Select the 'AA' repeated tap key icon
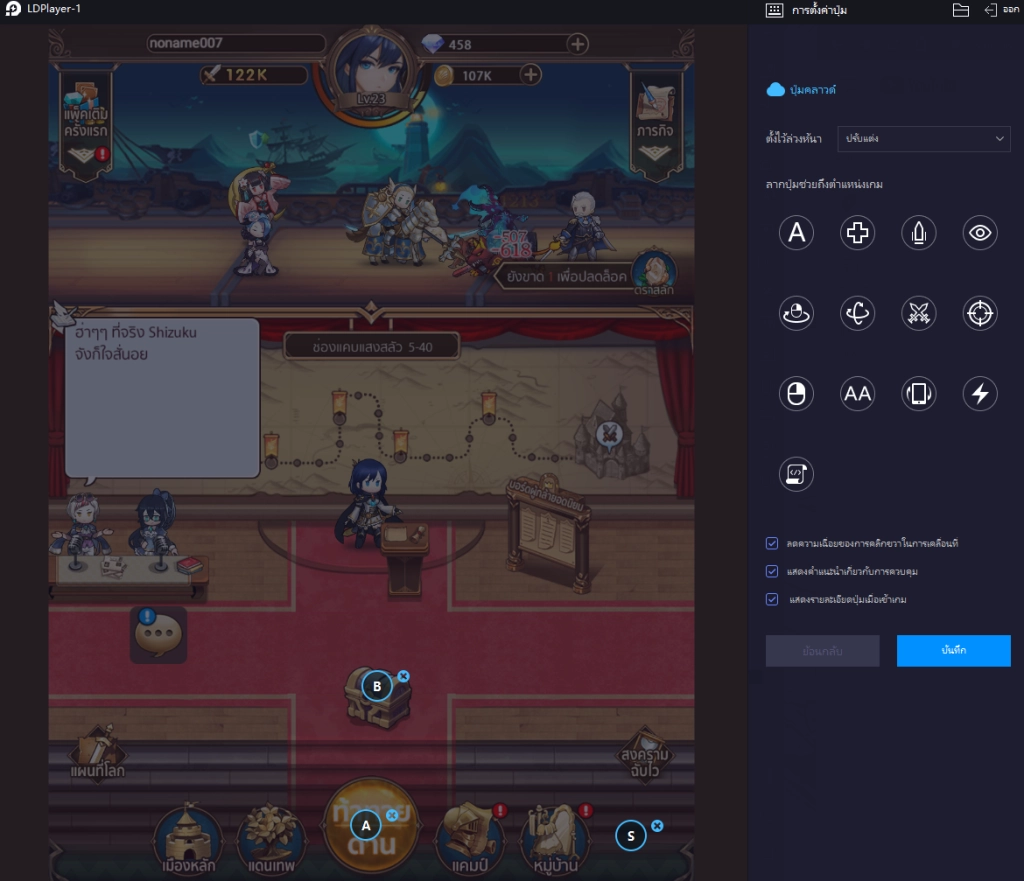This screenshot has height=881, width=1024. point(857,393)
